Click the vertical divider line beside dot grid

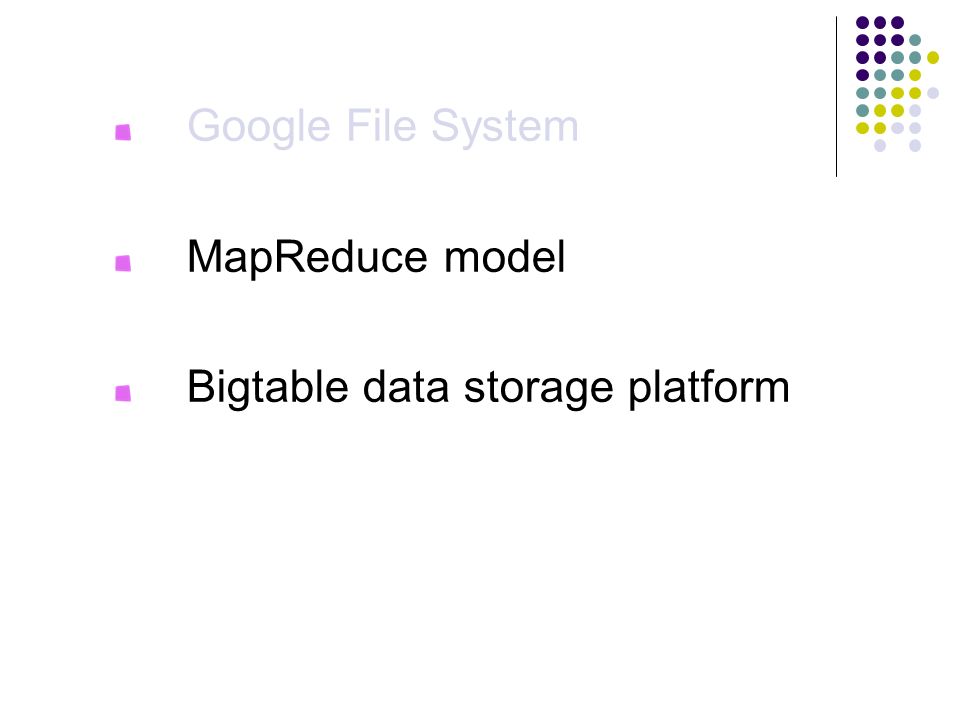pos(836,97)
